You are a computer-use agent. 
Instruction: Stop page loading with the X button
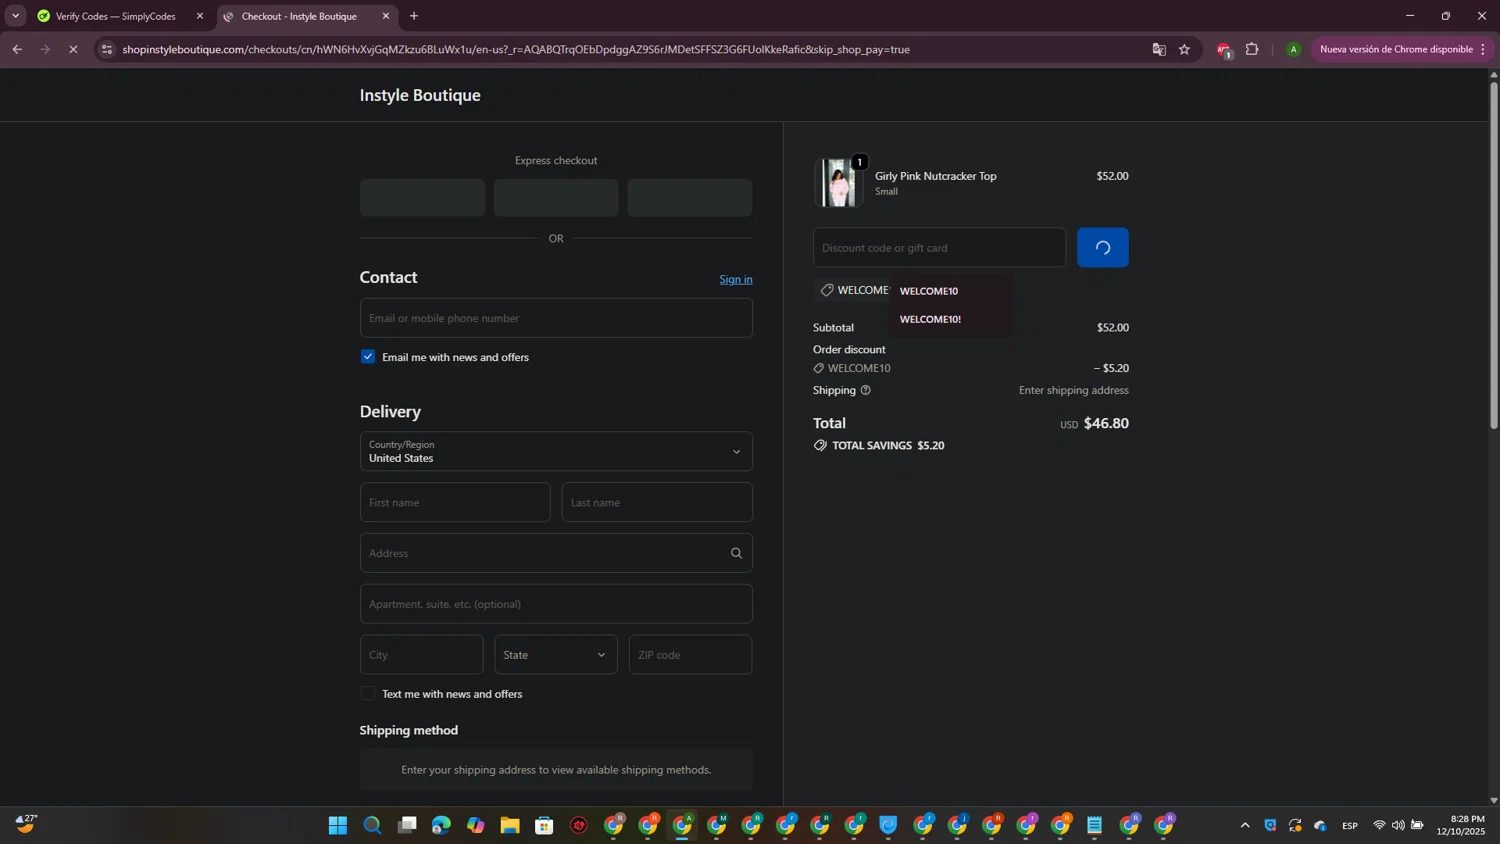click(73, 49)
